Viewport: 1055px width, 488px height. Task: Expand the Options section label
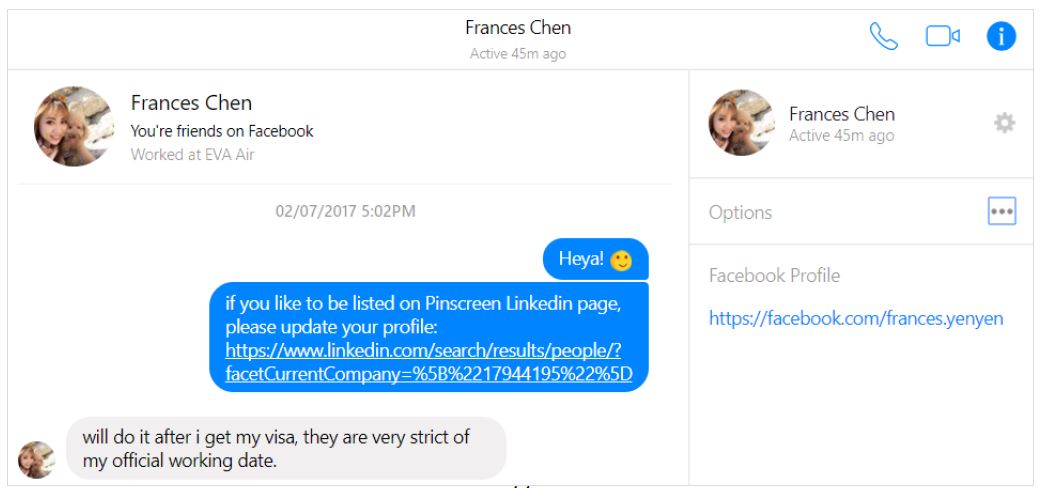(740, 212)
